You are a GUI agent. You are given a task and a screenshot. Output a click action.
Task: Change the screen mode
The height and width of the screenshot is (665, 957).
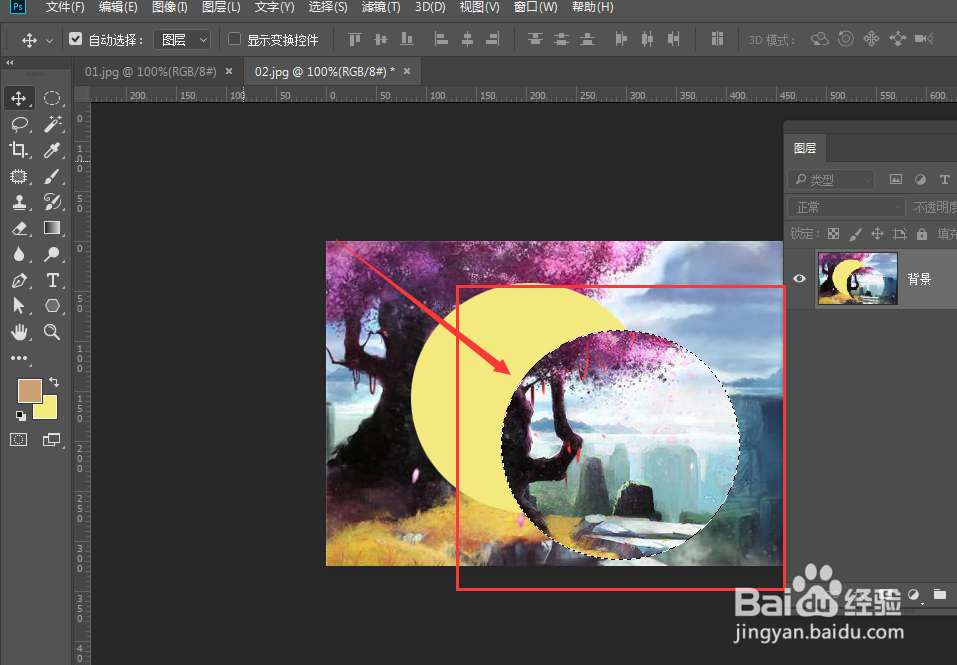click(x=52, y=440)
